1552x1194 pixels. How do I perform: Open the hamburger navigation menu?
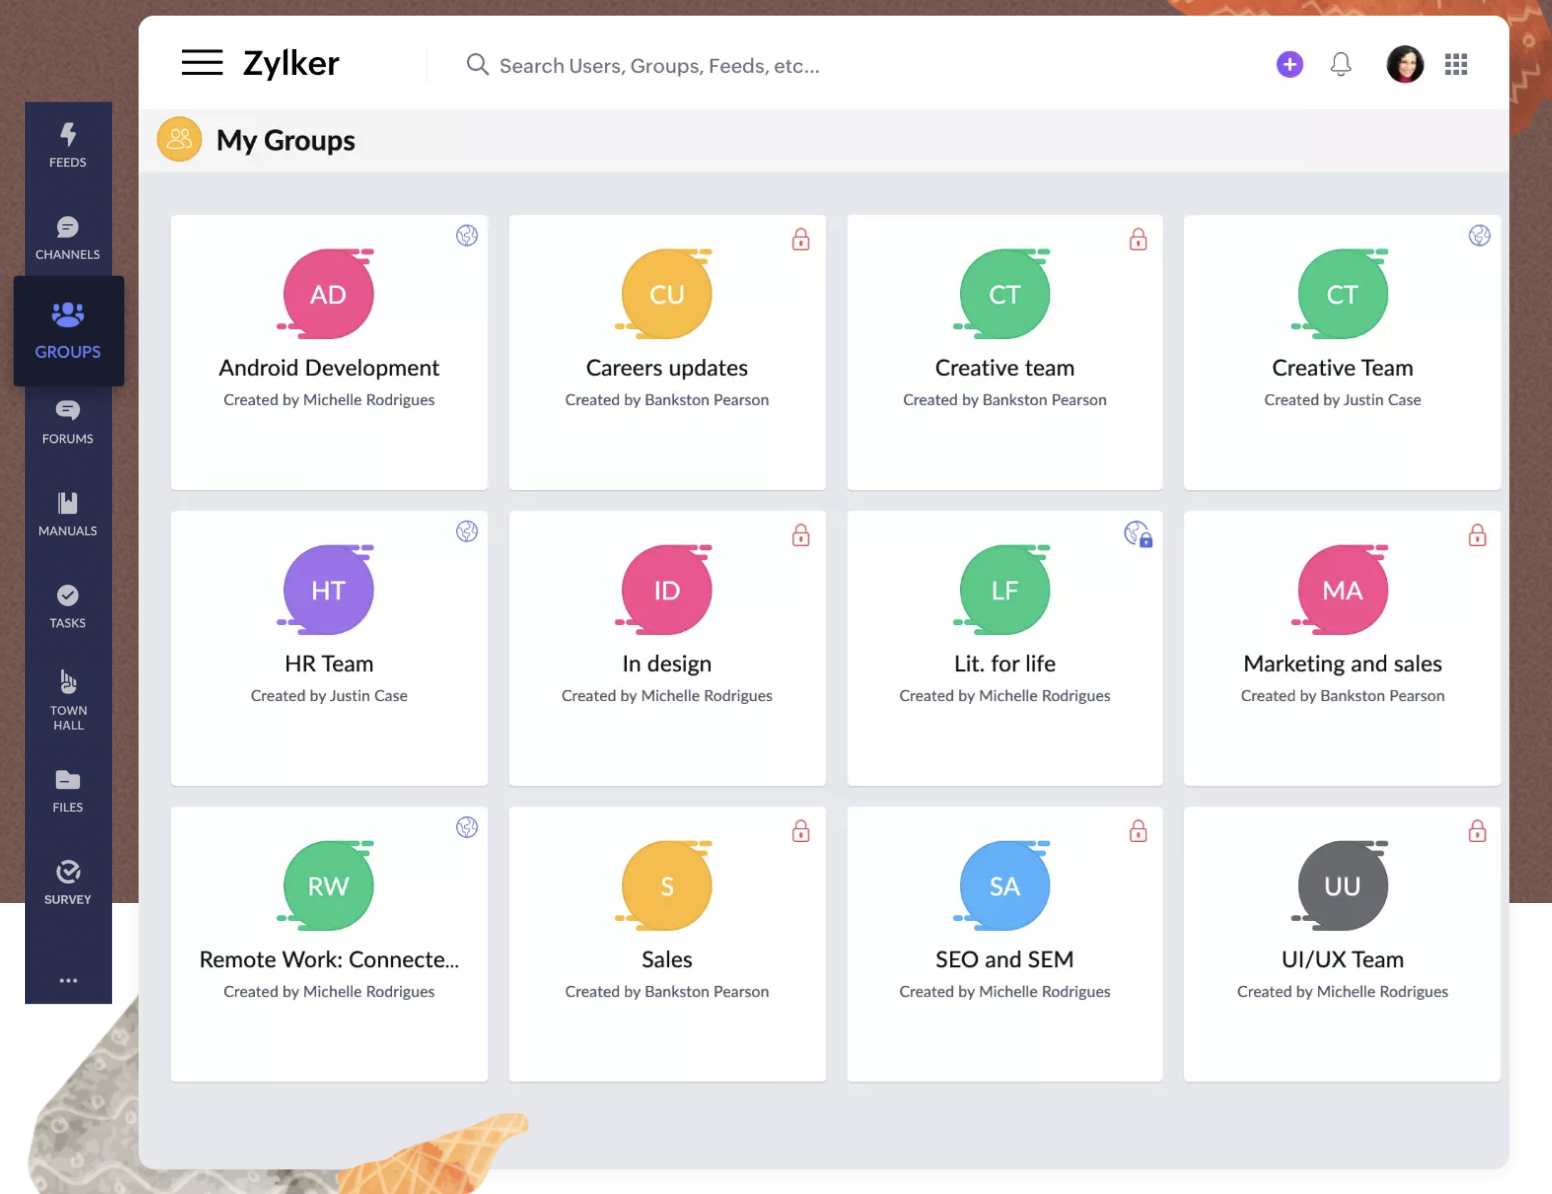[202, 63]
